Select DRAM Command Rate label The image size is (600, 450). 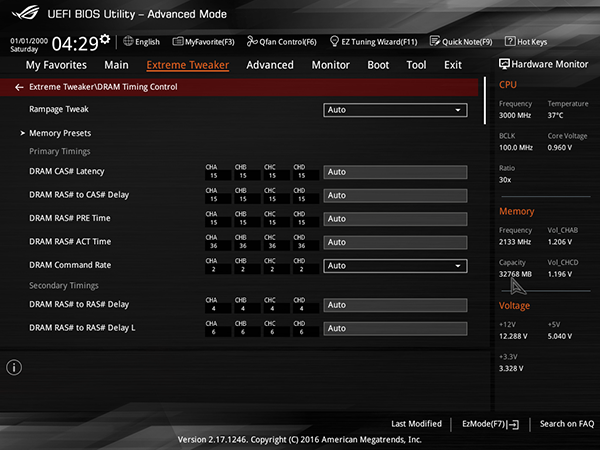(70, 265)
